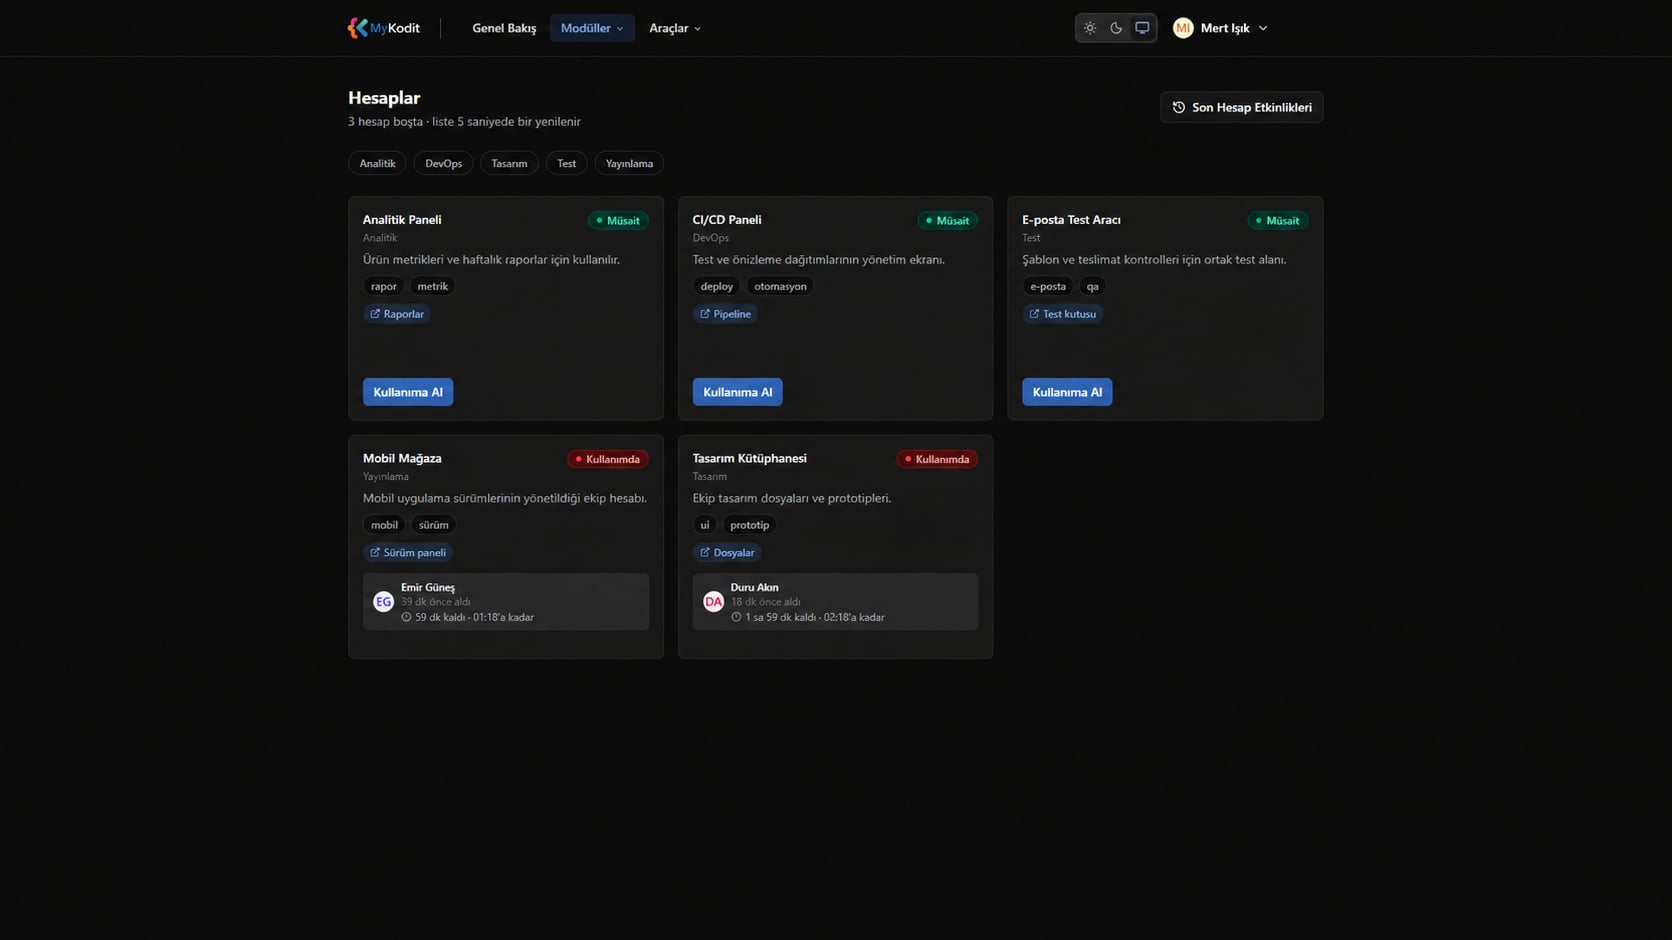Switch to light theme sun icon
This screenshot has width=1672, height=940.
[1090, 28]
